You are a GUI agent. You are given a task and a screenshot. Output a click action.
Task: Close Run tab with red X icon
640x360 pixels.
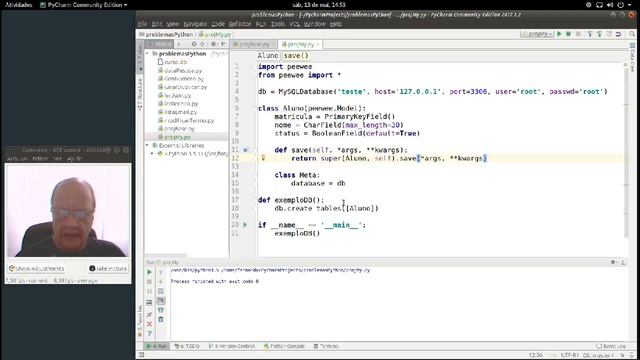(x=149, y=324)
